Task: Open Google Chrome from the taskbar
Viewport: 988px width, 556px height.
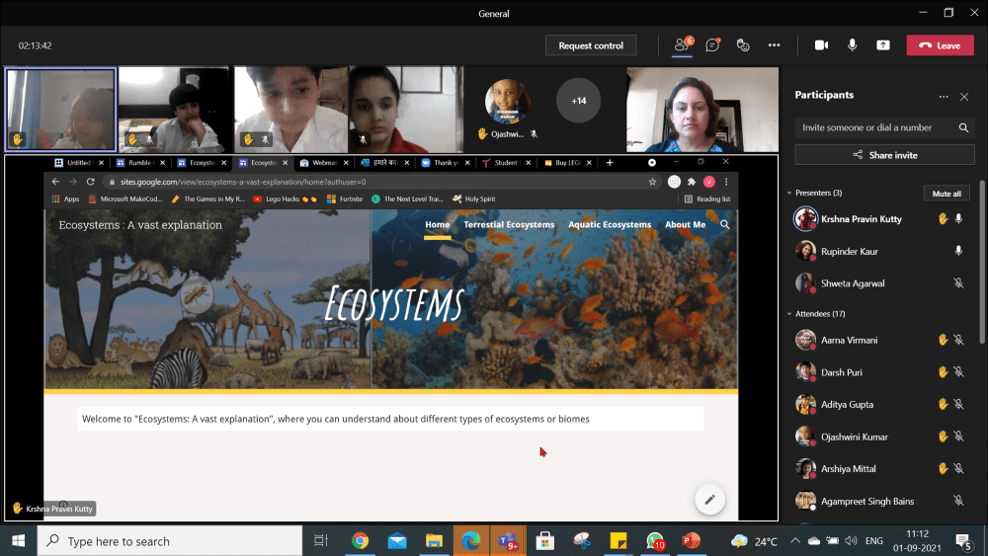Action: (x=360, y=541)
